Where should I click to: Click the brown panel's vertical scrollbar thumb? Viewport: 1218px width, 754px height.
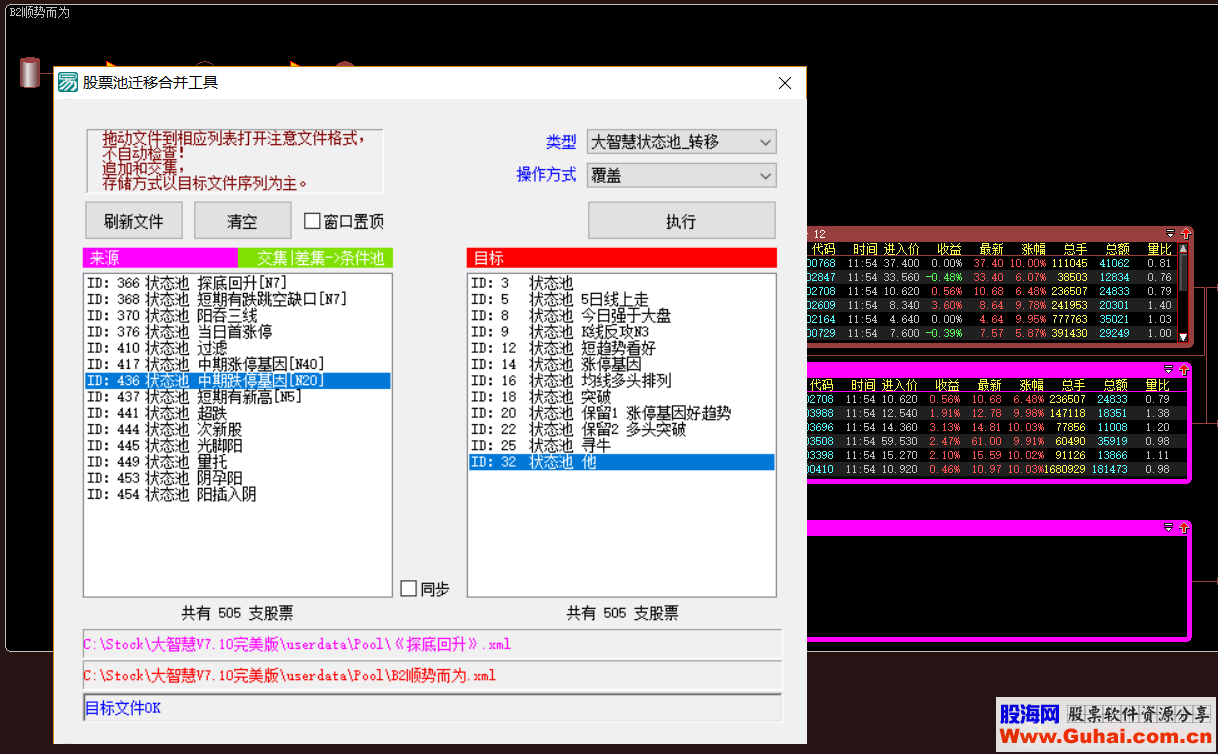(1183, 275)
